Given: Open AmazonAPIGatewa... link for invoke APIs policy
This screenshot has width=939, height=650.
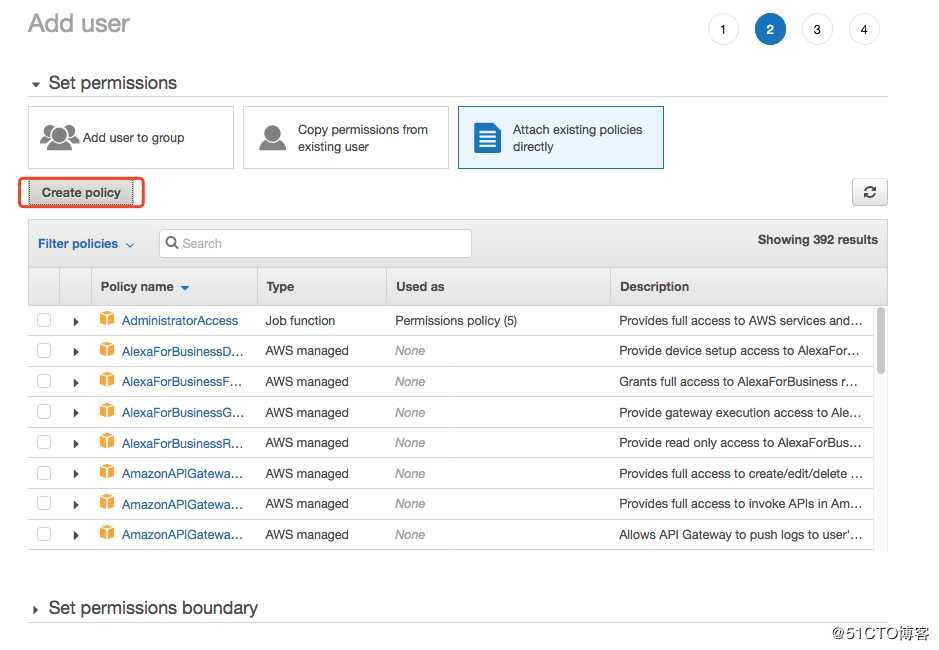Looking at the screenshot, I should coord(182,504).
